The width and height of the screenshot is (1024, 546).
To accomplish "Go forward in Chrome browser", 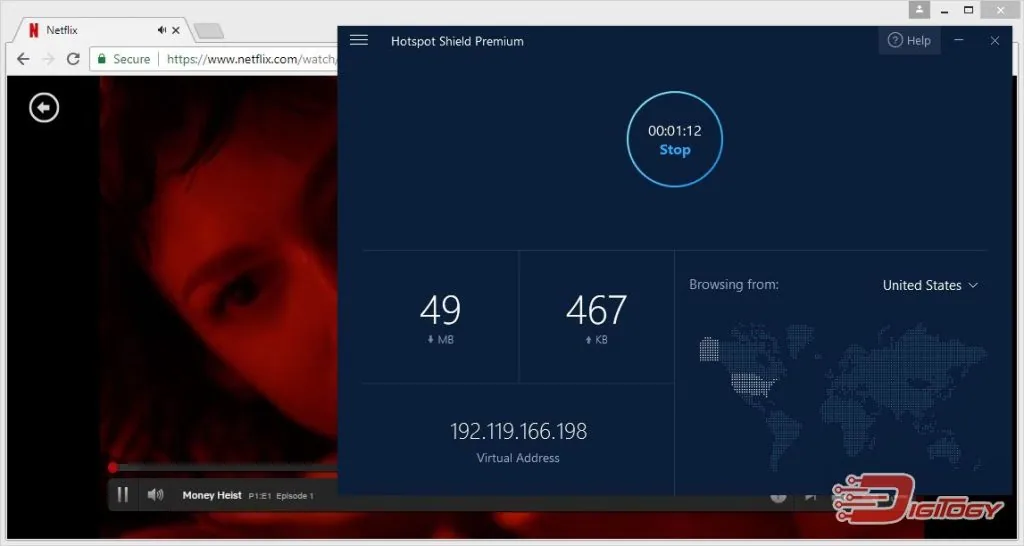I will (48, 59).
